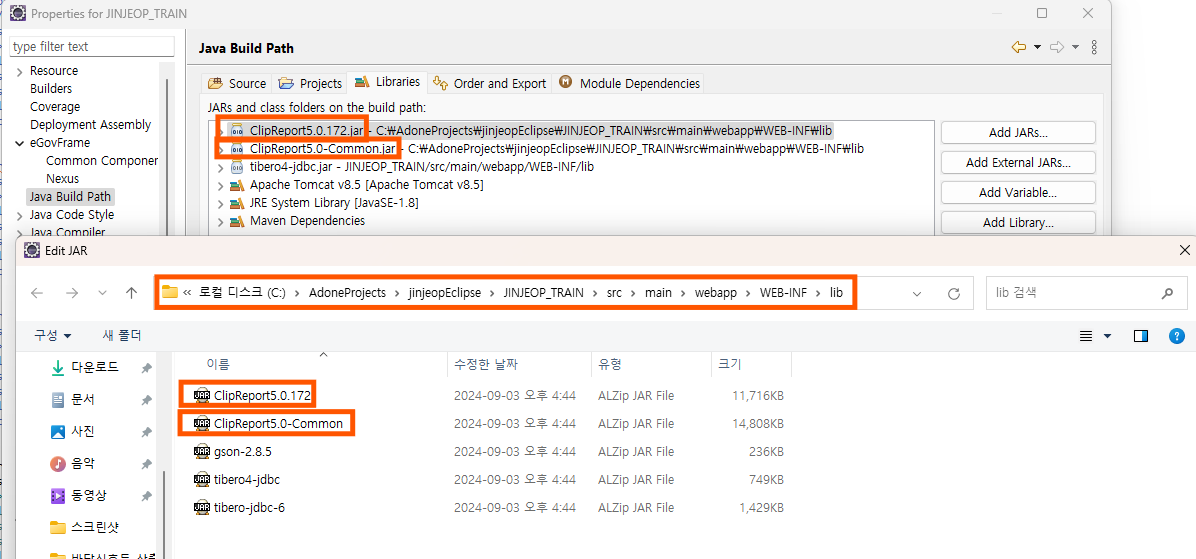Toggle the preview pane icon
Viewport: 1196px width, 559px height.
(1141, 336)
